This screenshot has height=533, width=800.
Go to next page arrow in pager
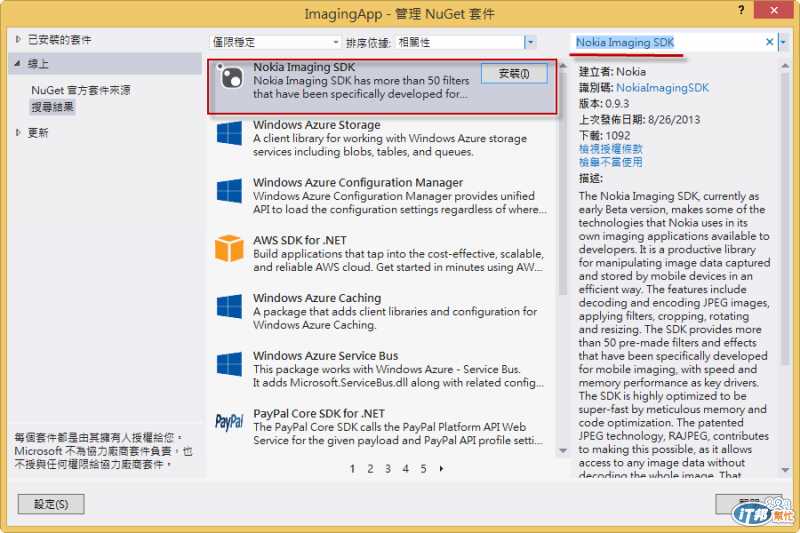point(441,468)
